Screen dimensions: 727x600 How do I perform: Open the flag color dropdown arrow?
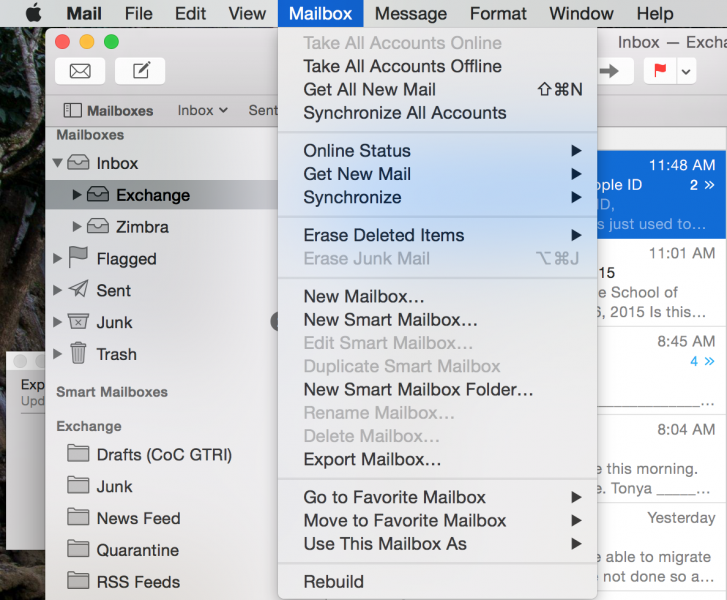(x=686, y=71)
